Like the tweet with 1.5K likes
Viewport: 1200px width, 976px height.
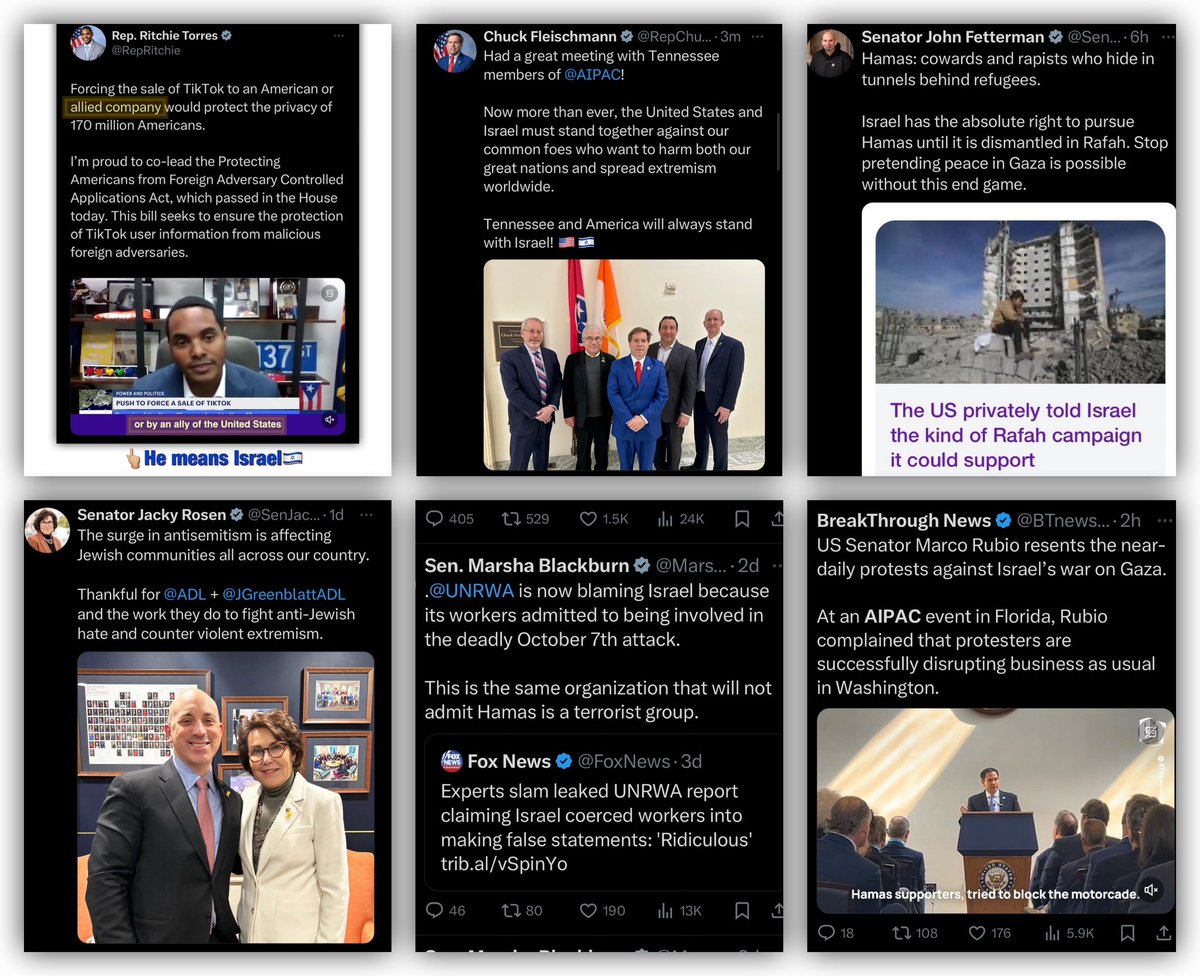pyautogui.click(x=591, y=519)
